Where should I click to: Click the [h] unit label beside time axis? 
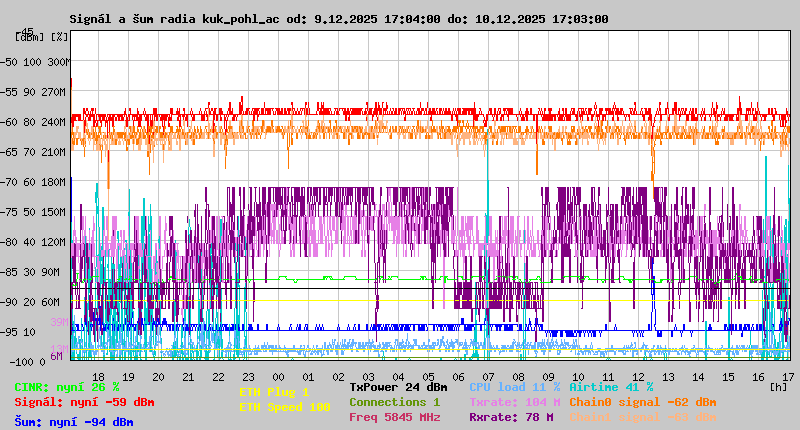point(777,386)
